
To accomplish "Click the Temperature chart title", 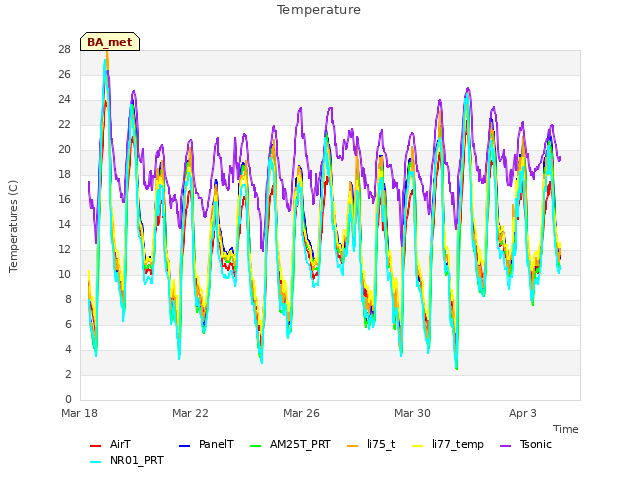I will tap(319, 10).
